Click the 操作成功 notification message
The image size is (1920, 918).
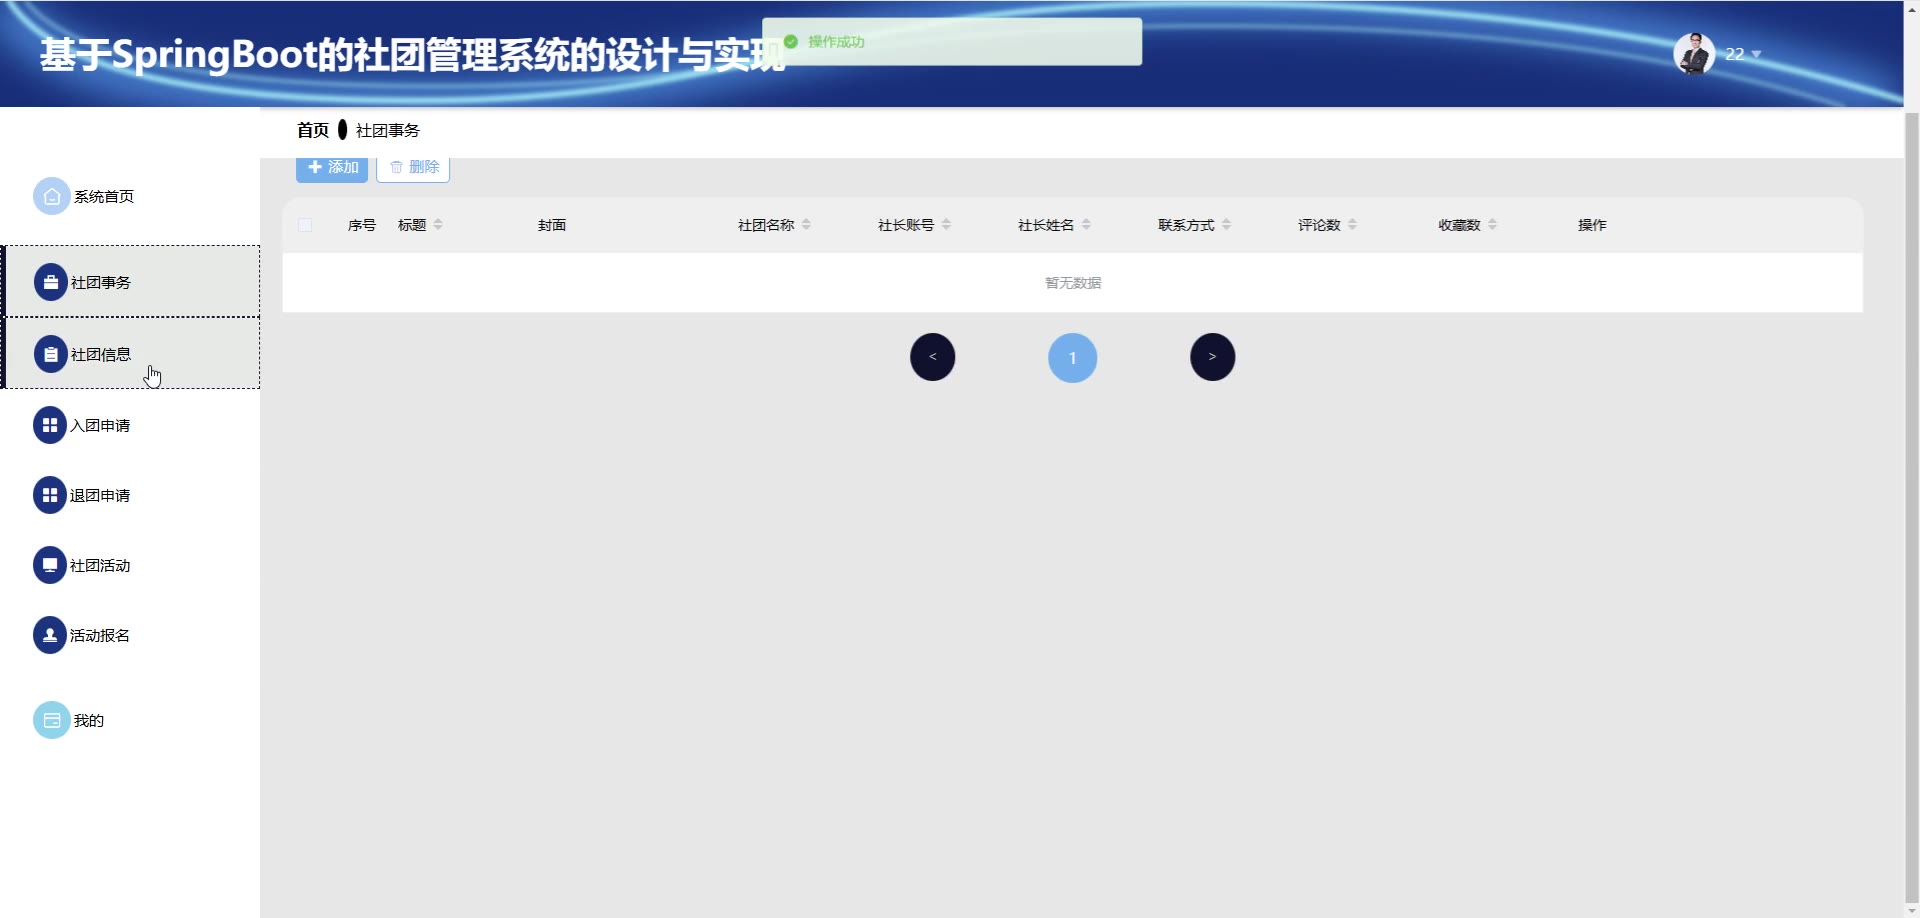pyautogui.click(x=952, y=42)
